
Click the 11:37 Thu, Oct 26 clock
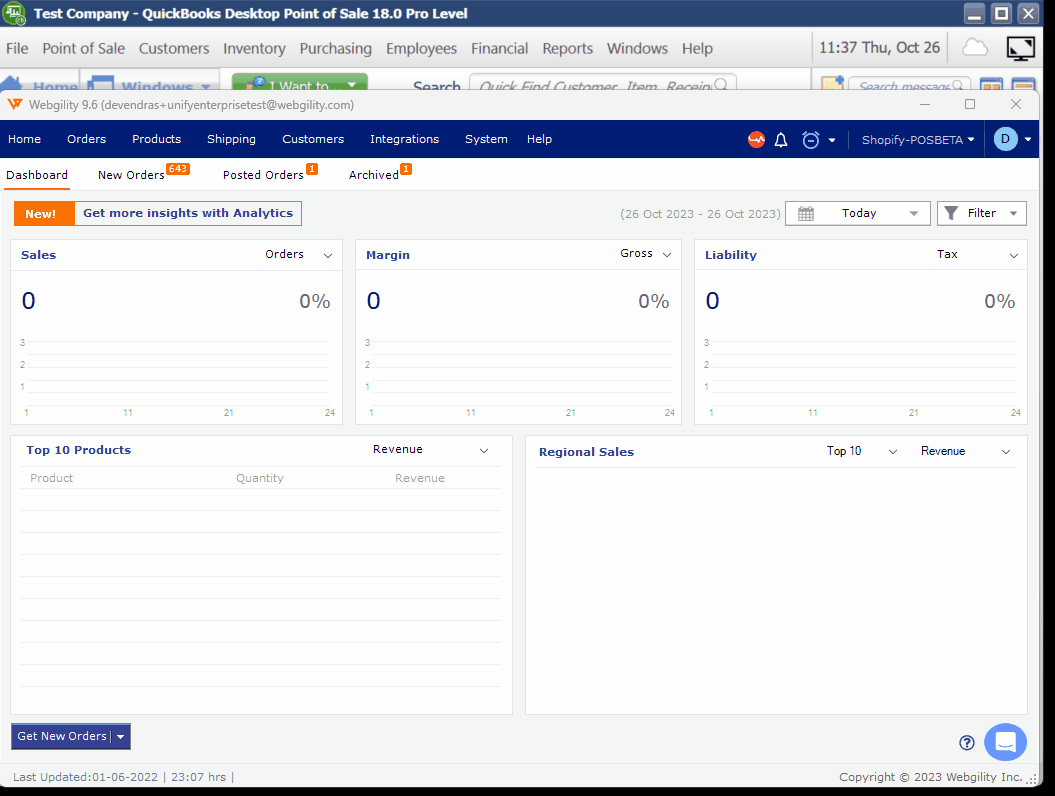click(879, 48)
